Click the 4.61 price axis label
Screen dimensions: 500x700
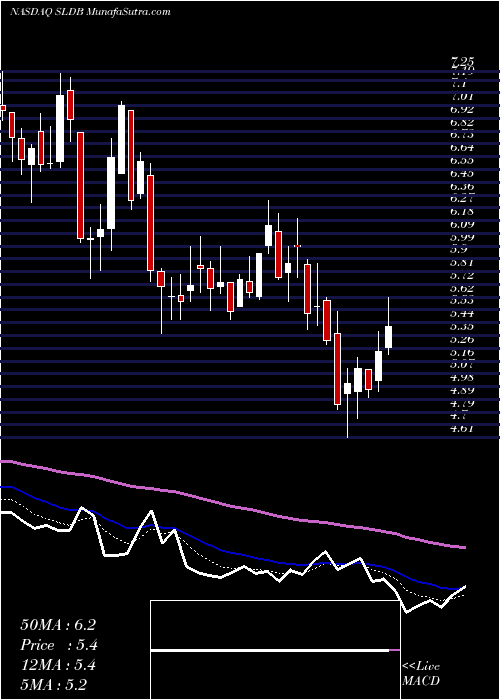point(462,429)
